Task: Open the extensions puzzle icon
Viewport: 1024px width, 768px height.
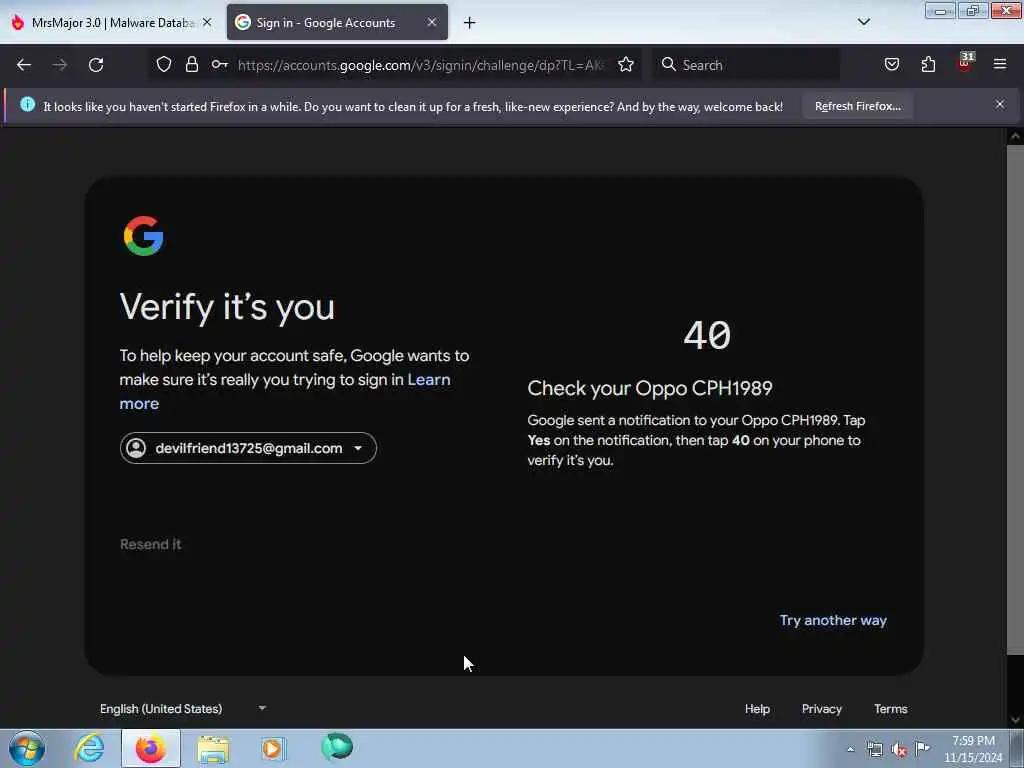Action: [928, 65]
